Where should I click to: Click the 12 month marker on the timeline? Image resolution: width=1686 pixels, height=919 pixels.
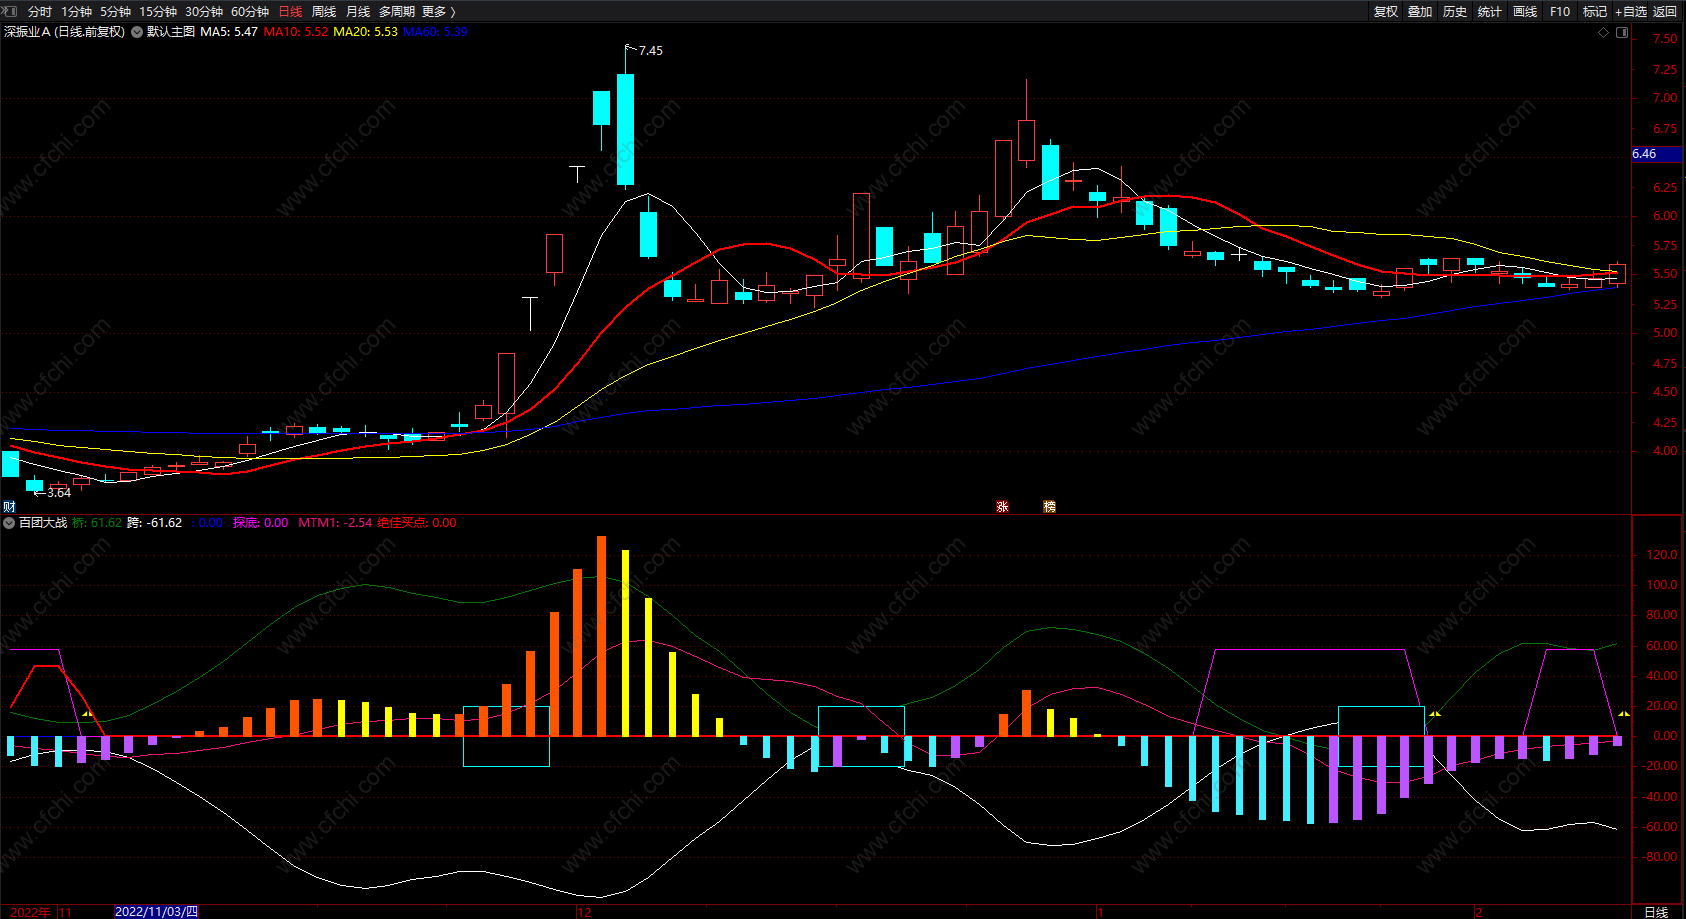(x=585, y=912)
